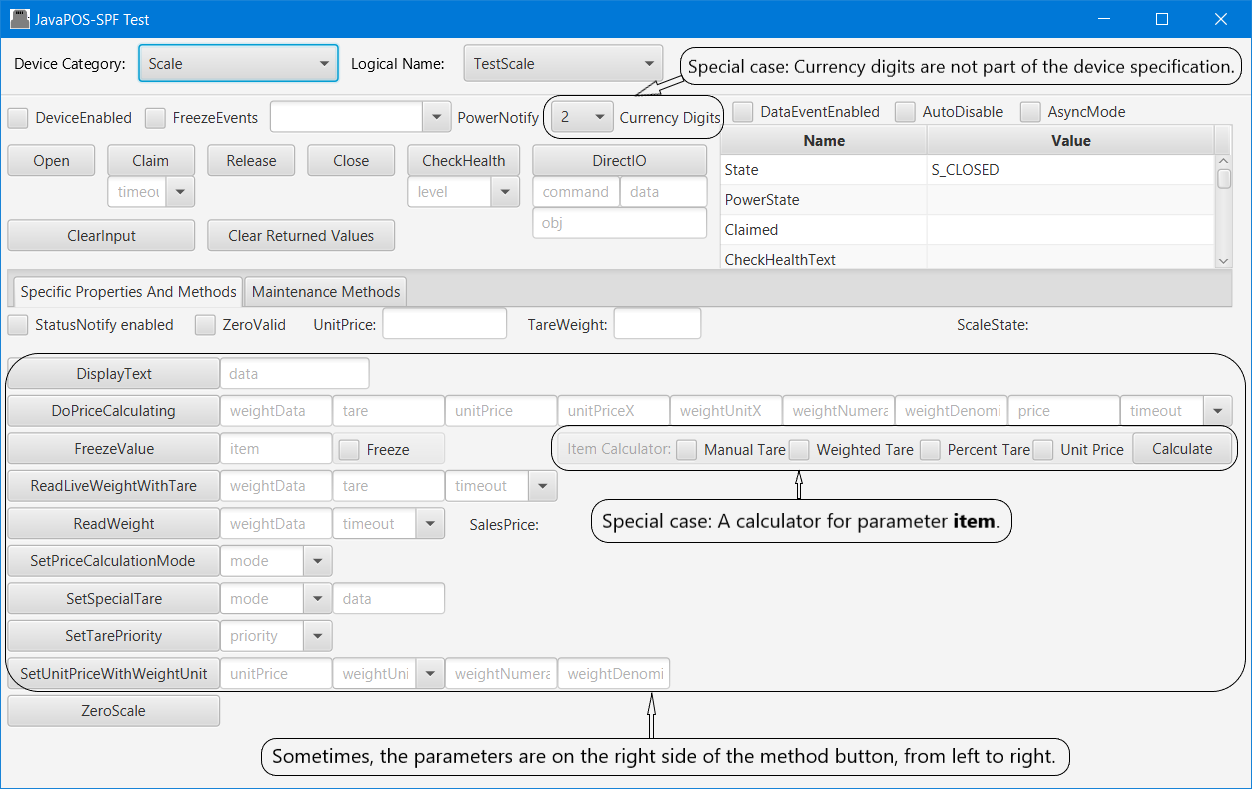
Task: Click the SetTarePriority button
Action: click(x=114, y=636)
